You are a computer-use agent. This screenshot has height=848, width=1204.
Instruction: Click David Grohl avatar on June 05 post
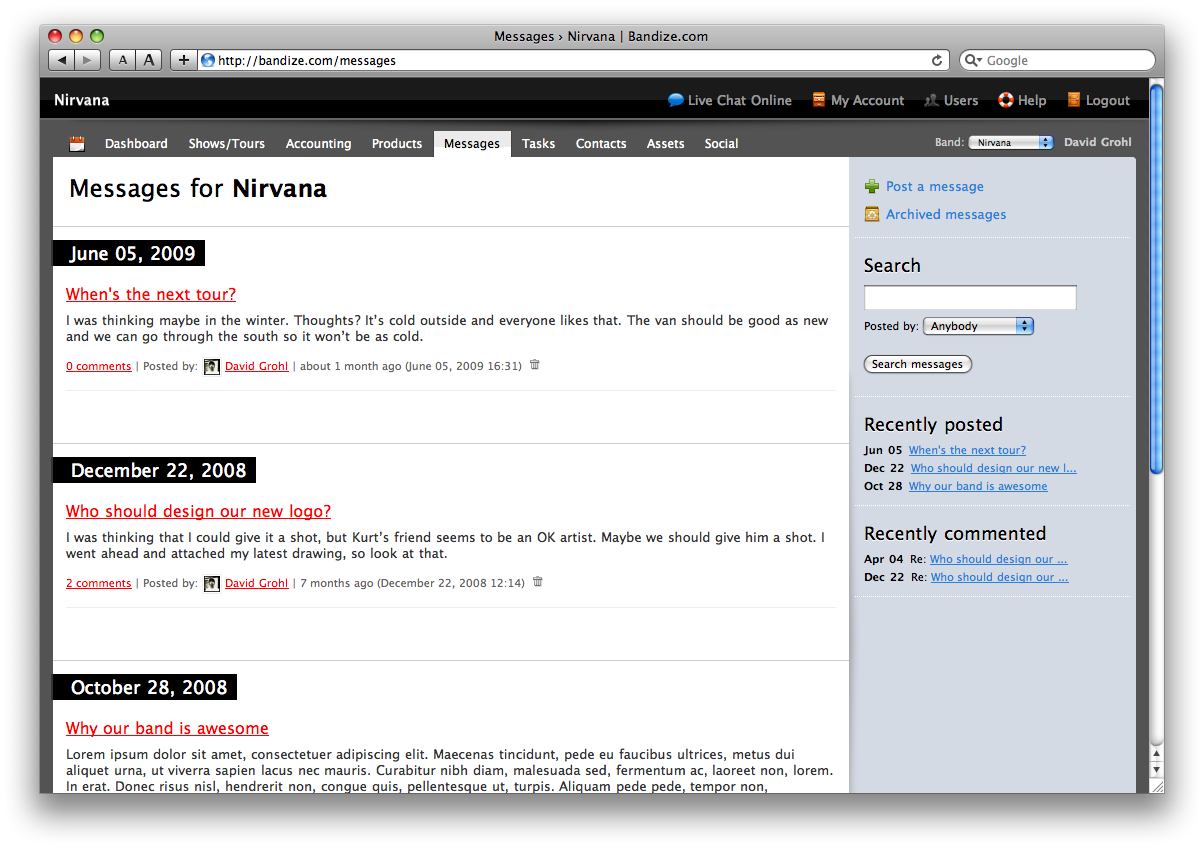212,367
